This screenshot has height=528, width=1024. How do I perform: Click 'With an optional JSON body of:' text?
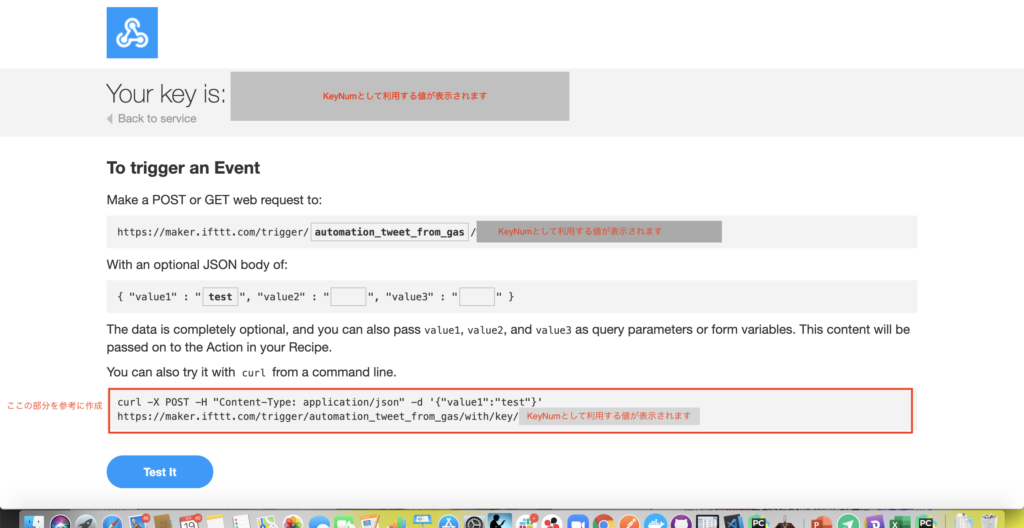point(197,265)
